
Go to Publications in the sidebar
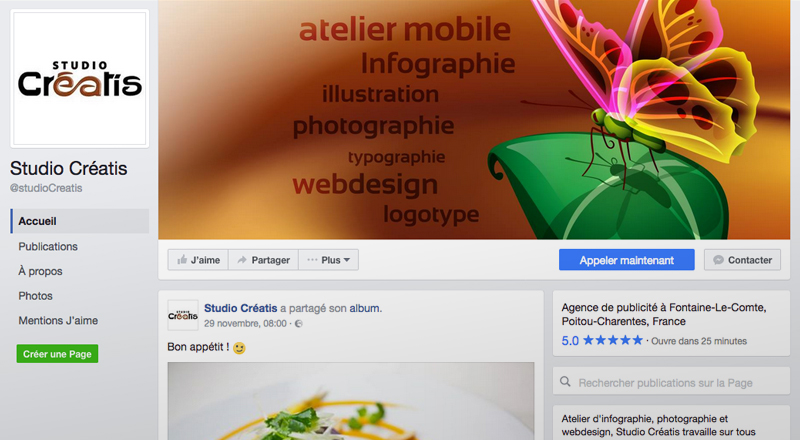point(48,247)
